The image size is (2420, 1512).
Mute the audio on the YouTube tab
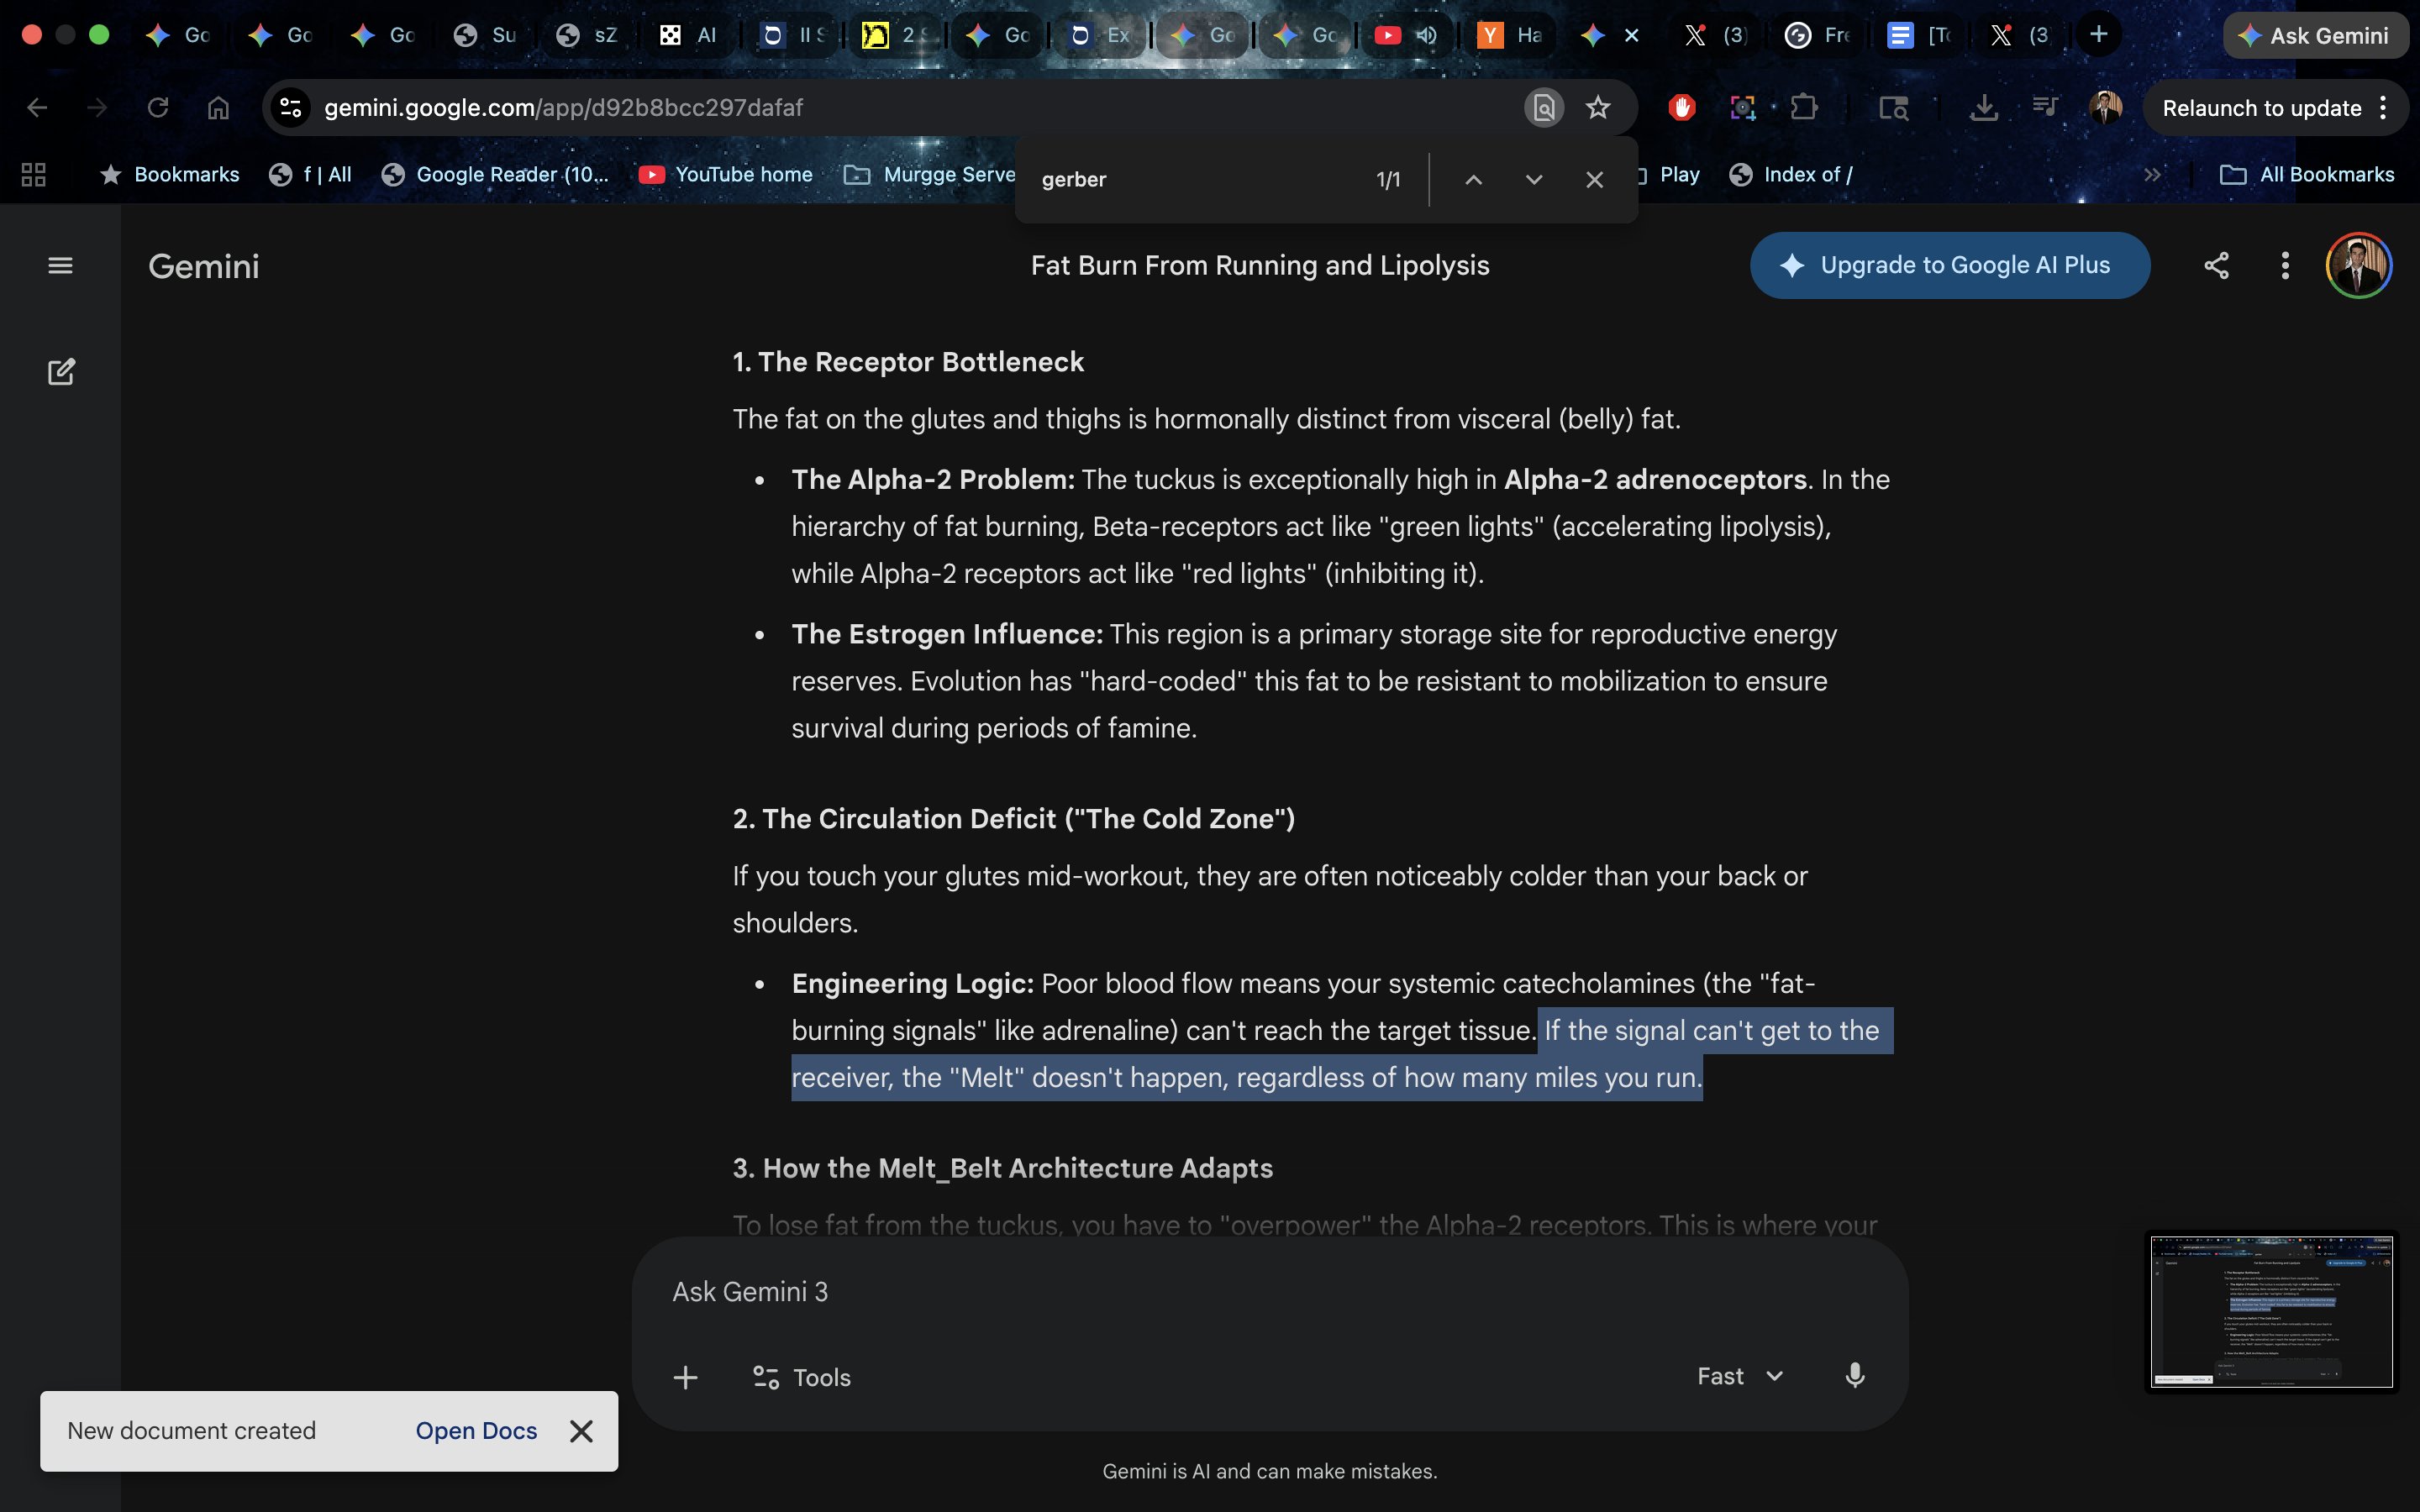(x=1427, y=35)
